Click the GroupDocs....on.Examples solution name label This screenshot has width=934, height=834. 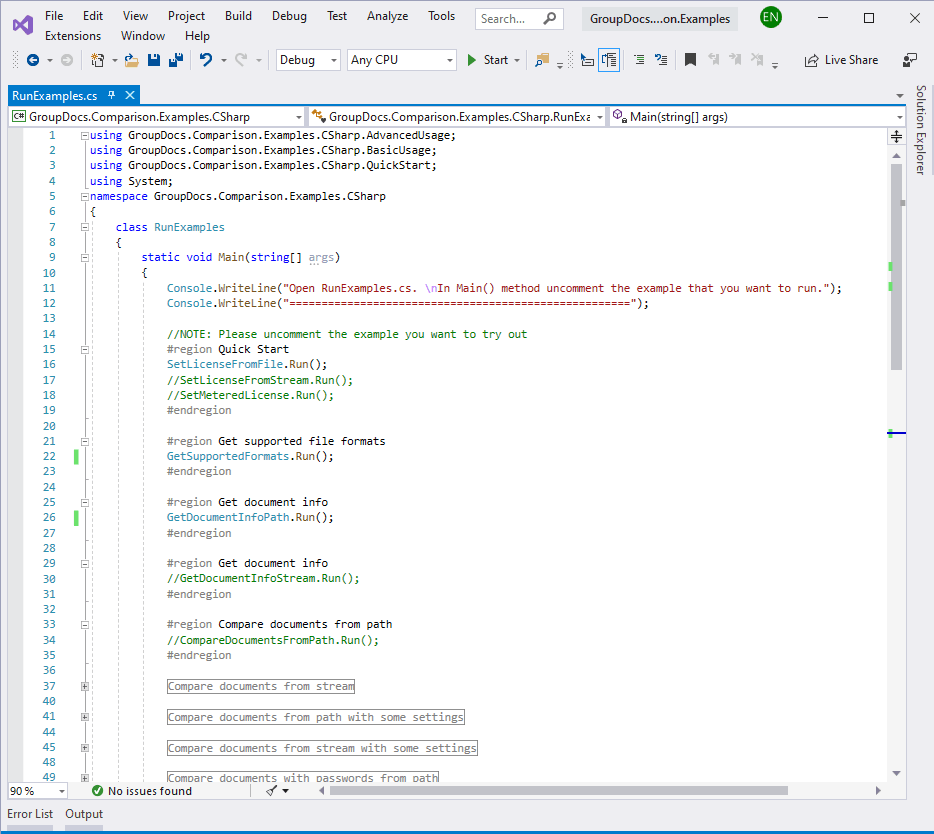click(x=659, y=18)
